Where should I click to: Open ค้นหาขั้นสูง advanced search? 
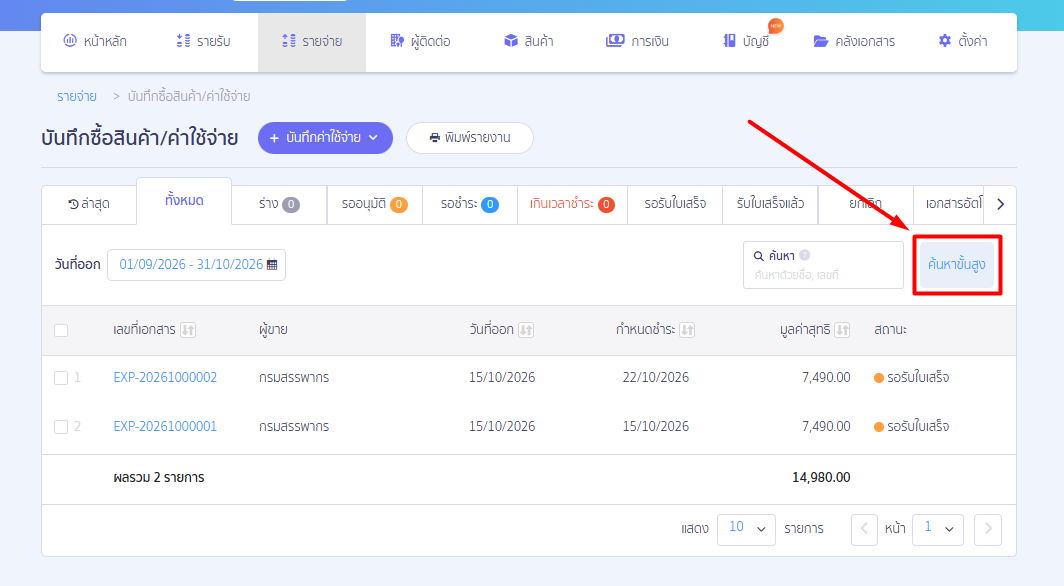(957, 265)
